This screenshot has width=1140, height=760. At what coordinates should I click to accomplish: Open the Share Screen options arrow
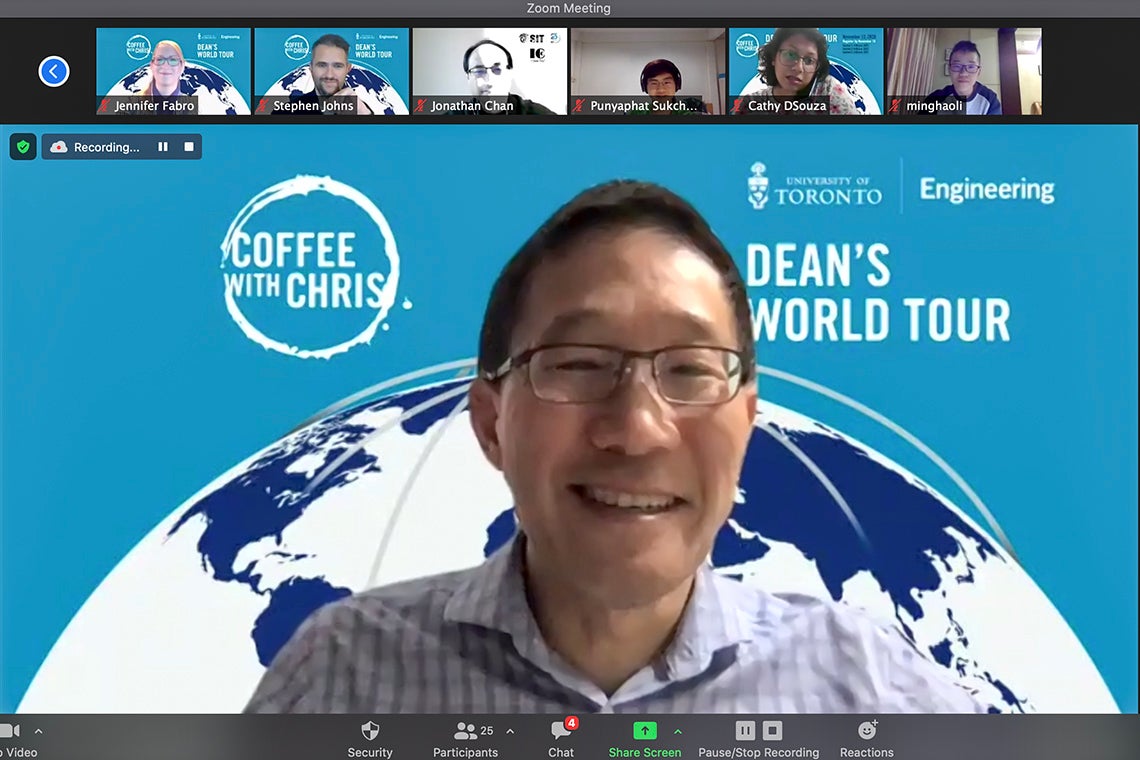678,731
